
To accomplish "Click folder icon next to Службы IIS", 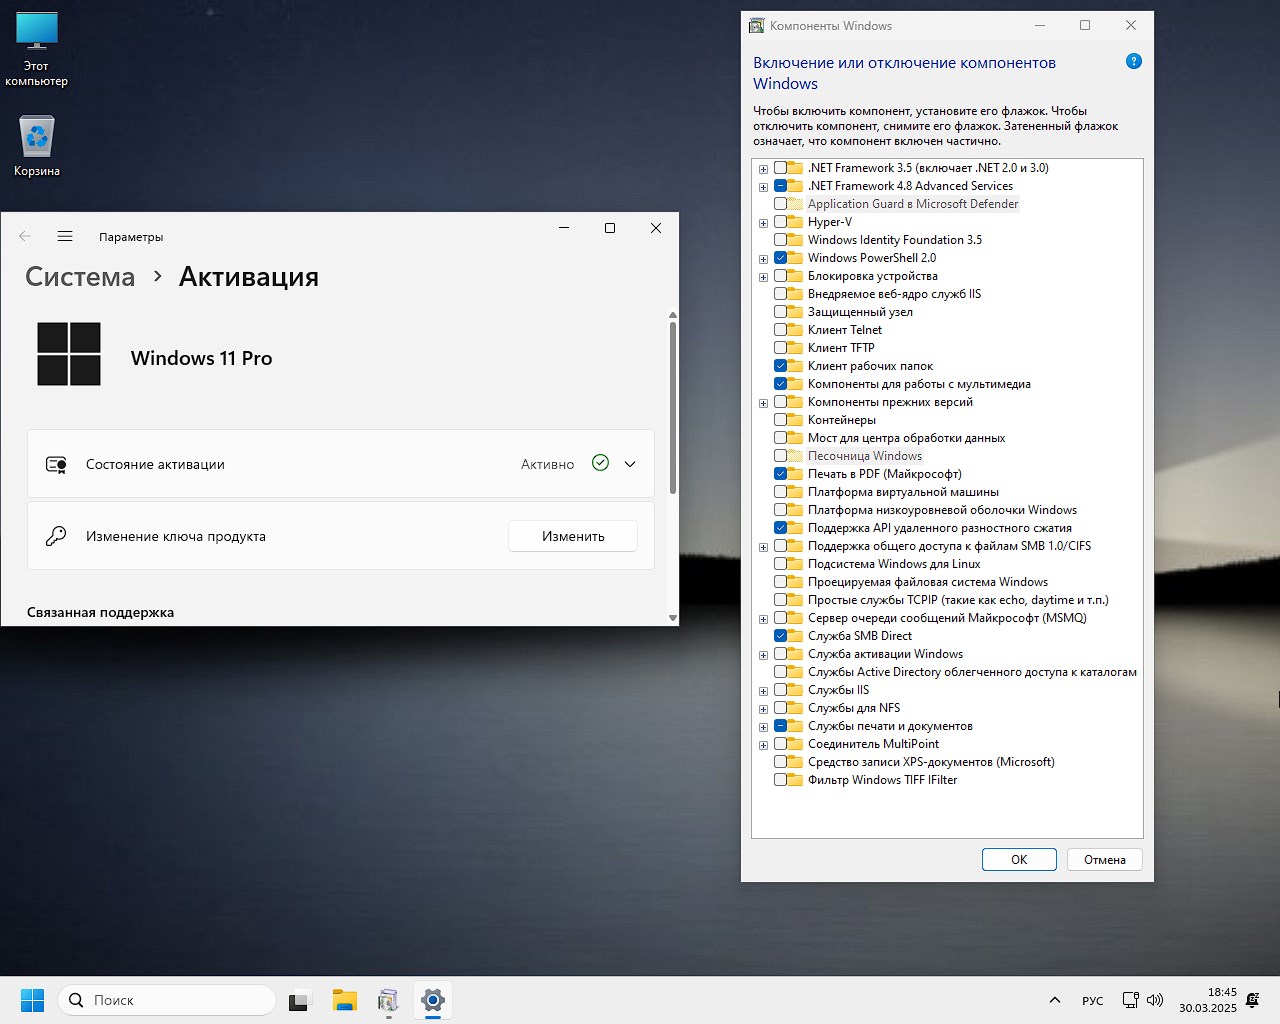I will (796, 690).
